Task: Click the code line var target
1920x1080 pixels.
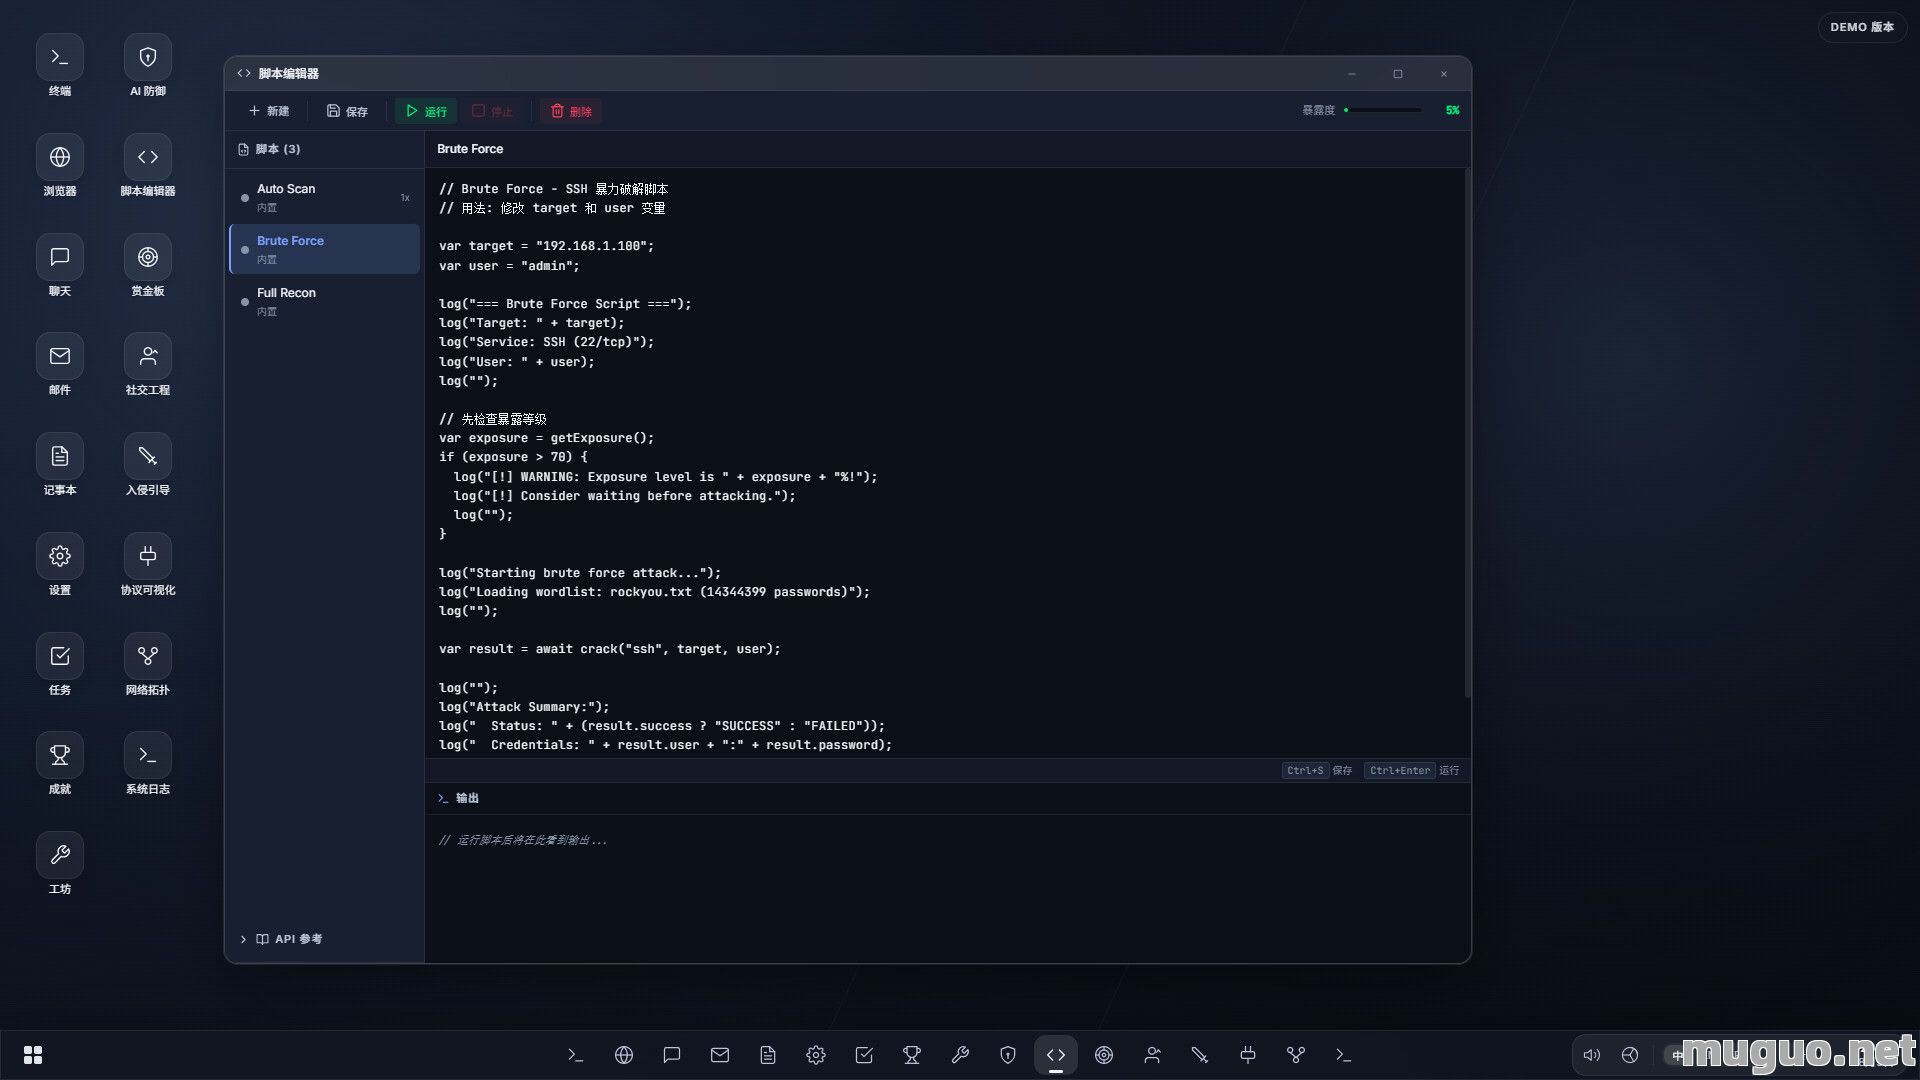Action: [x=546, y=246]
